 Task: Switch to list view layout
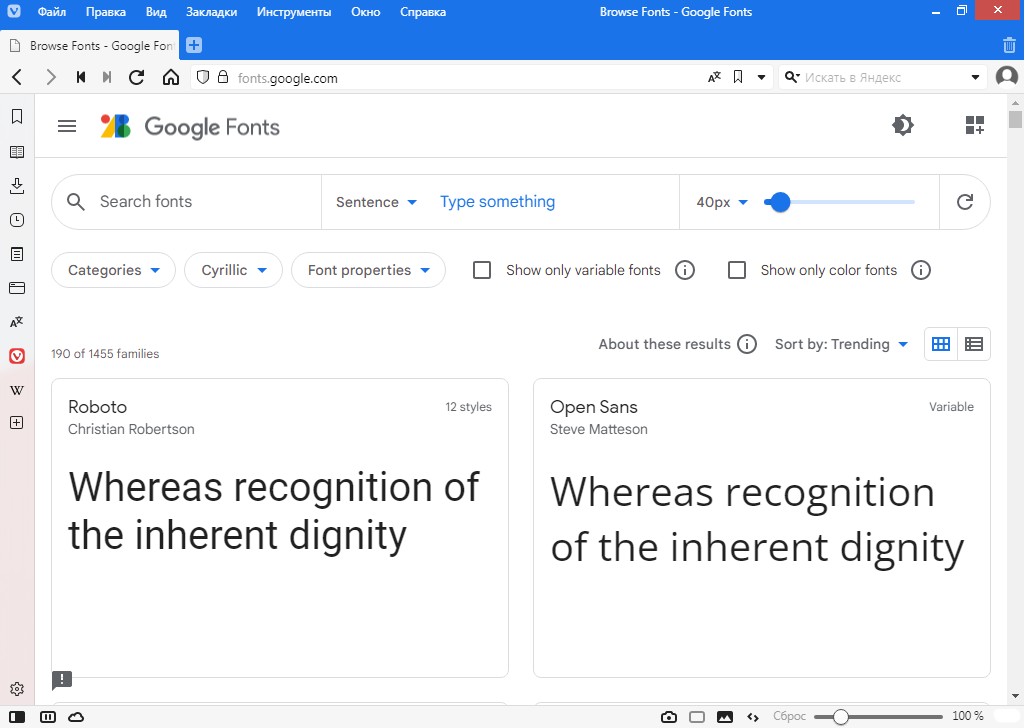coord(974,344)
